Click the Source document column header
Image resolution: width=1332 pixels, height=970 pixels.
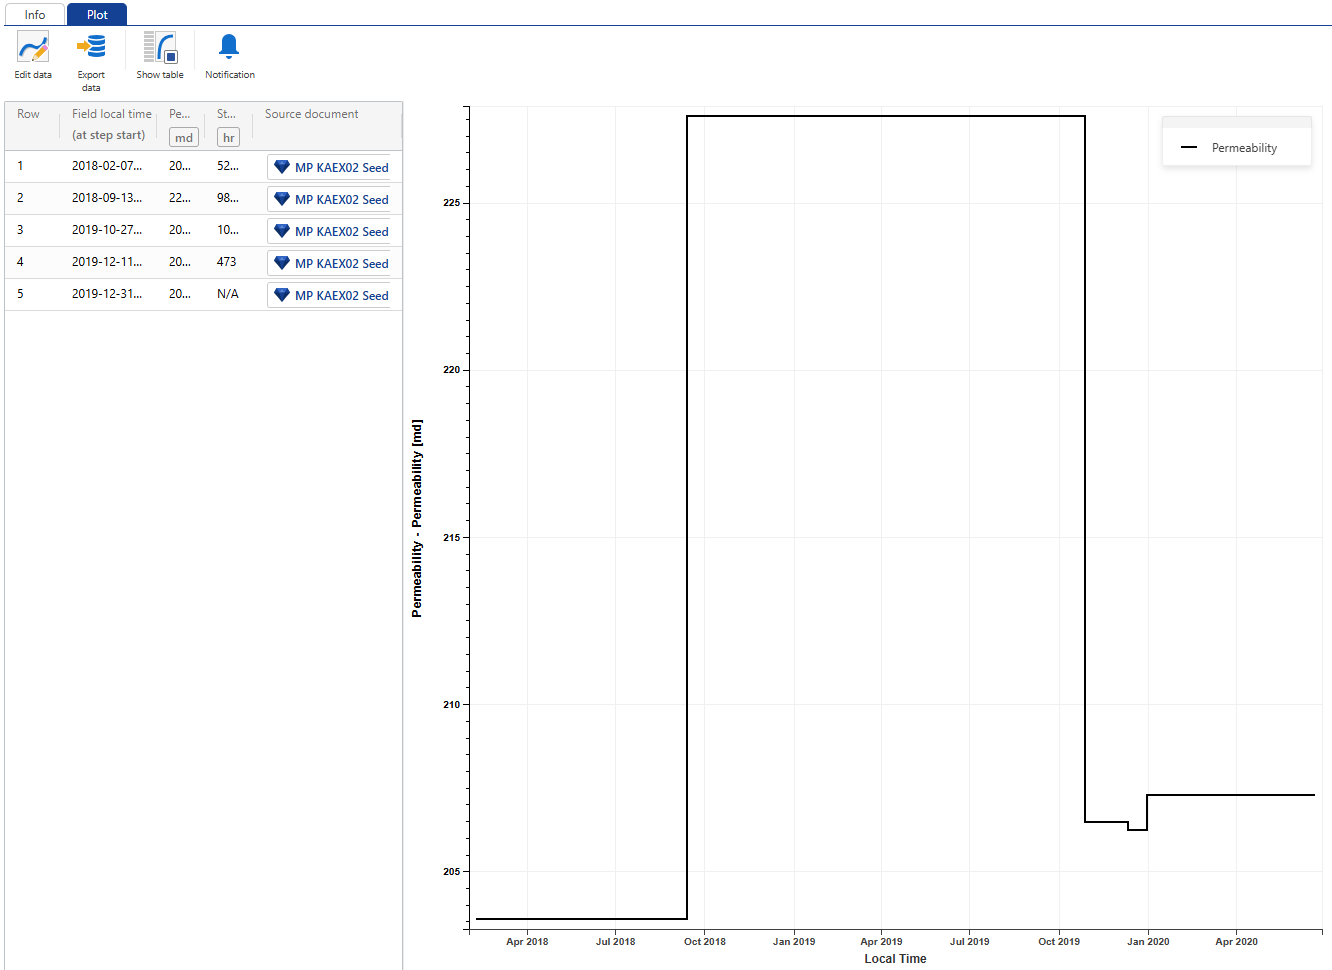[x=311, y=114]
